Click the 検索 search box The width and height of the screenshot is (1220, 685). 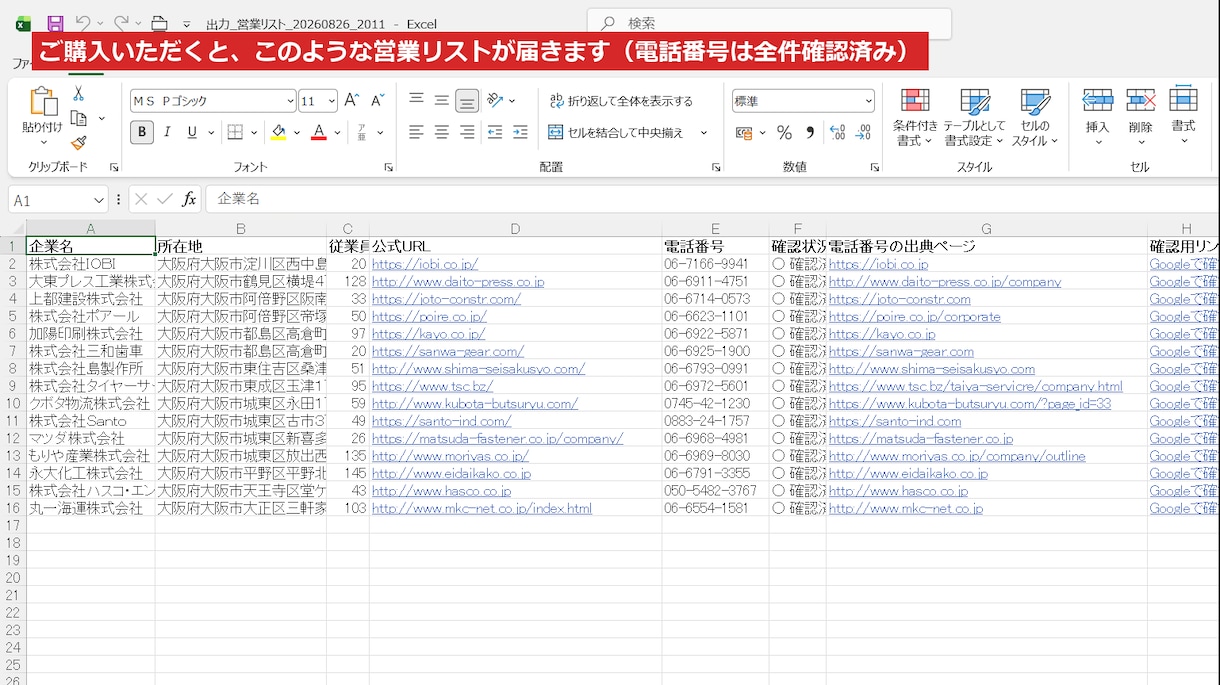[768, 23]
